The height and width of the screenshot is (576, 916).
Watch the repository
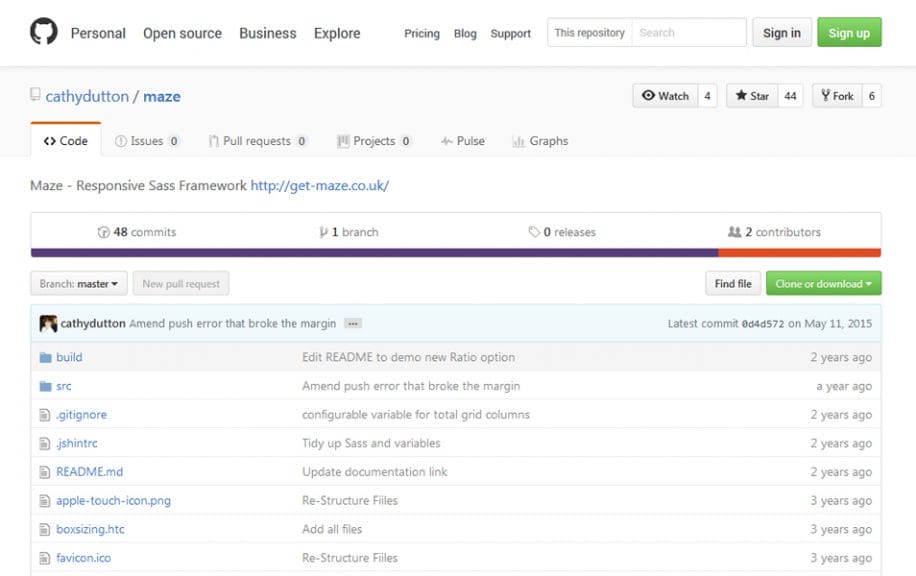tap(666, 96)
